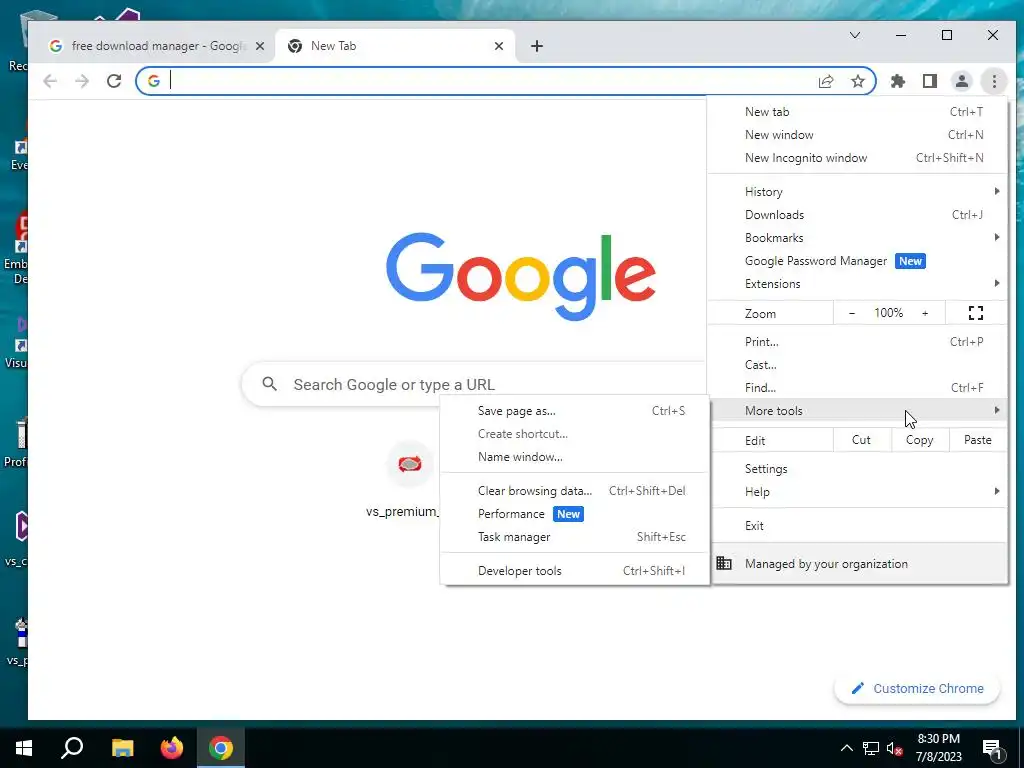Open Clear browsing data...
This screenshot has width=1024, height=768.
point(575,490)
